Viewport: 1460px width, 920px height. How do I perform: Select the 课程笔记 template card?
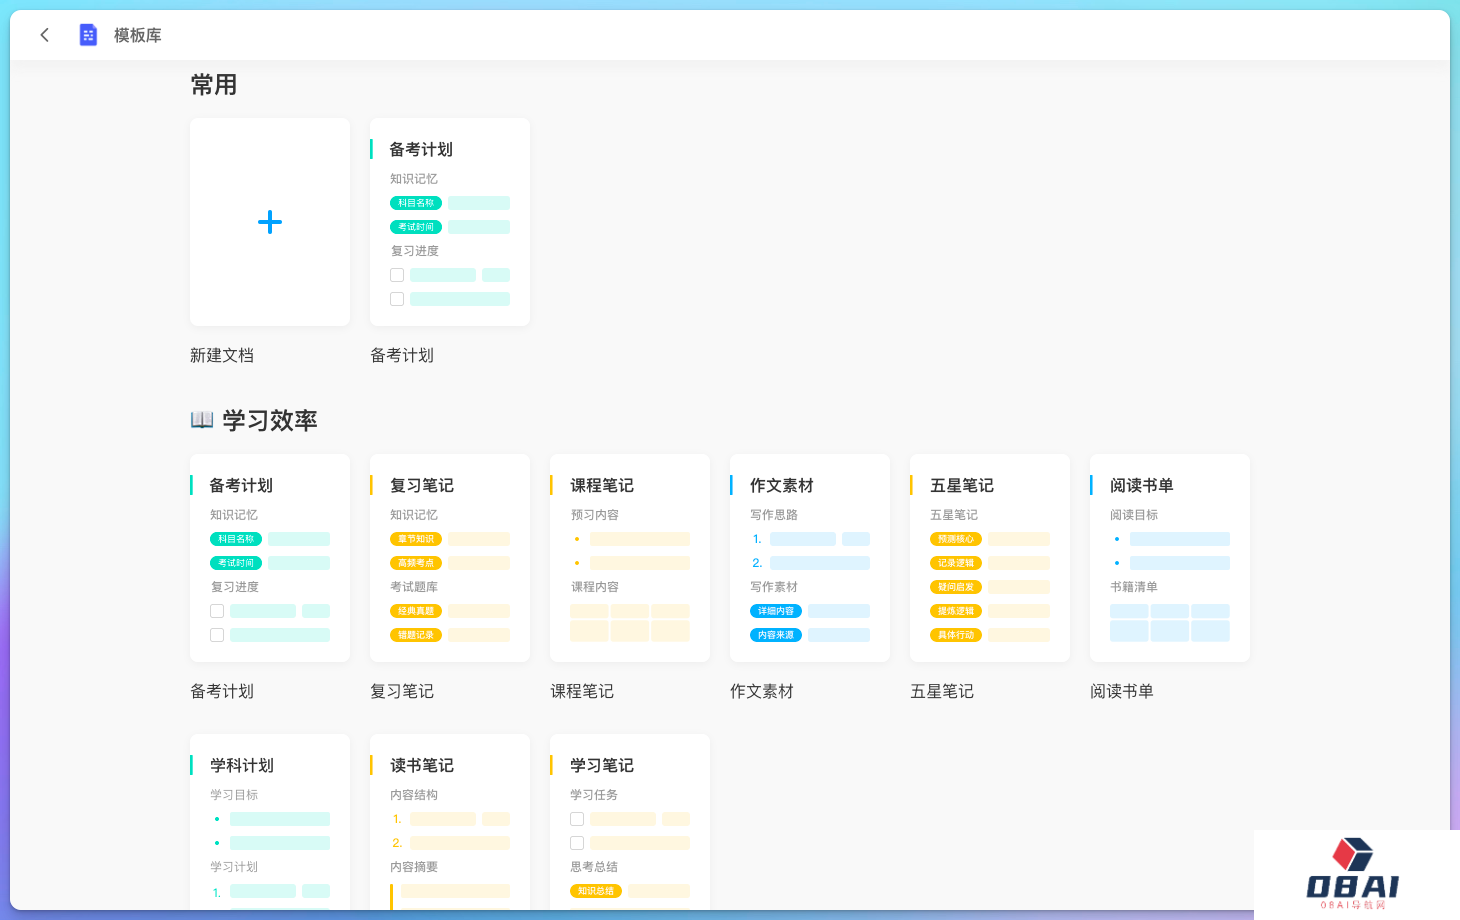(630, 558)
